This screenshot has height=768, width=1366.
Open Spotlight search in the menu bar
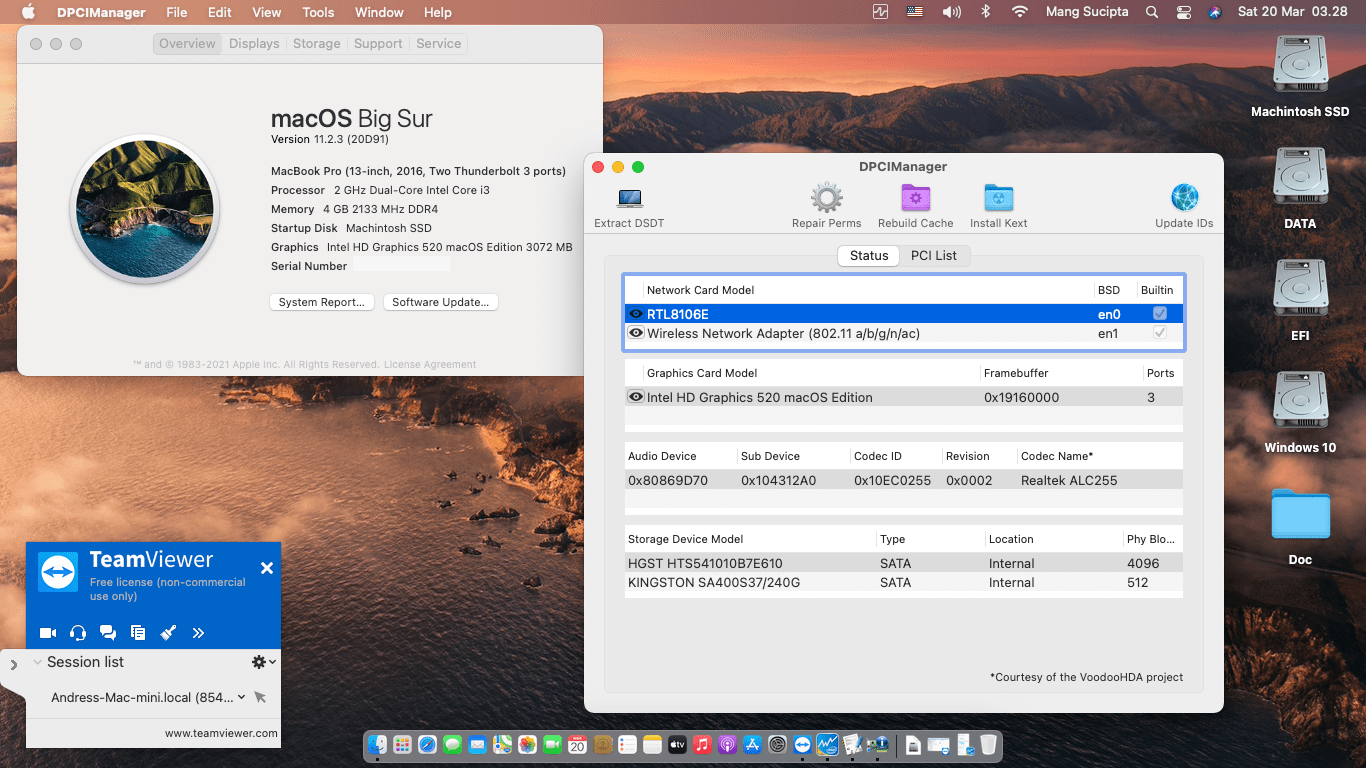[1152, 12]
